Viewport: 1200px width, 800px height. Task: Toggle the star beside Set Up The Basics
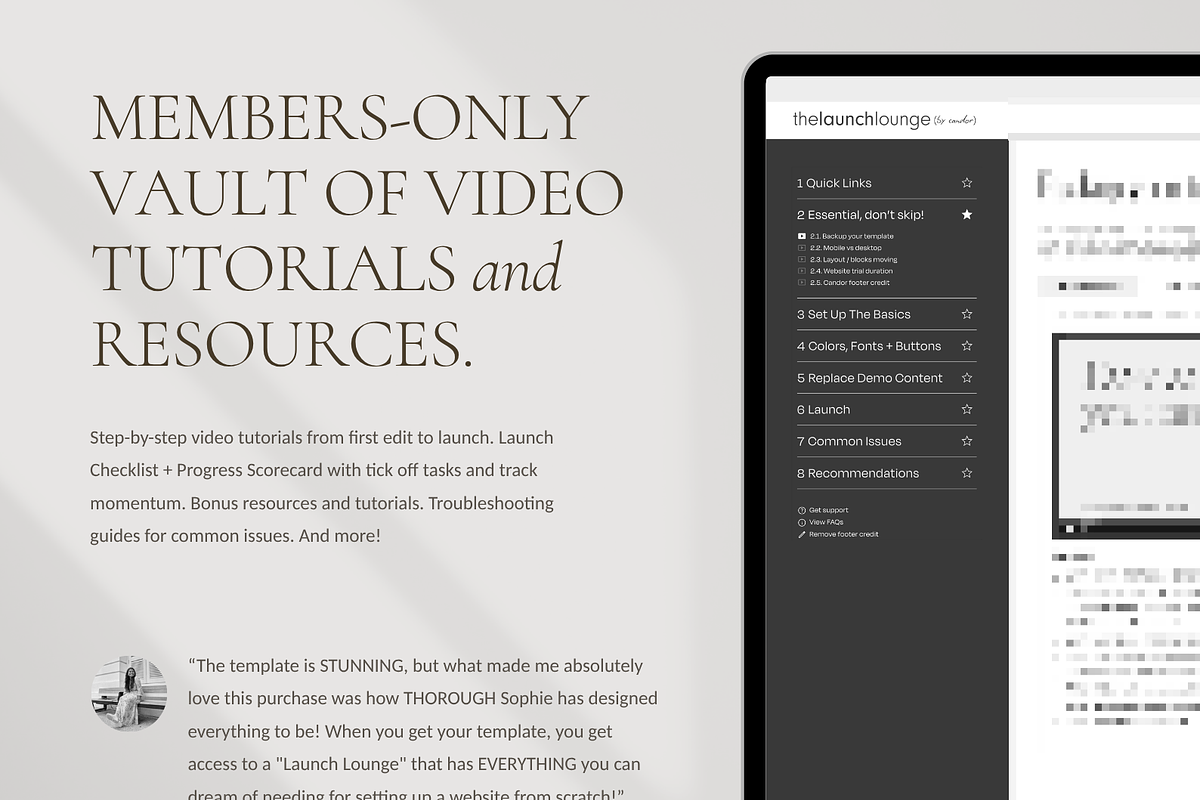[967, 314]
